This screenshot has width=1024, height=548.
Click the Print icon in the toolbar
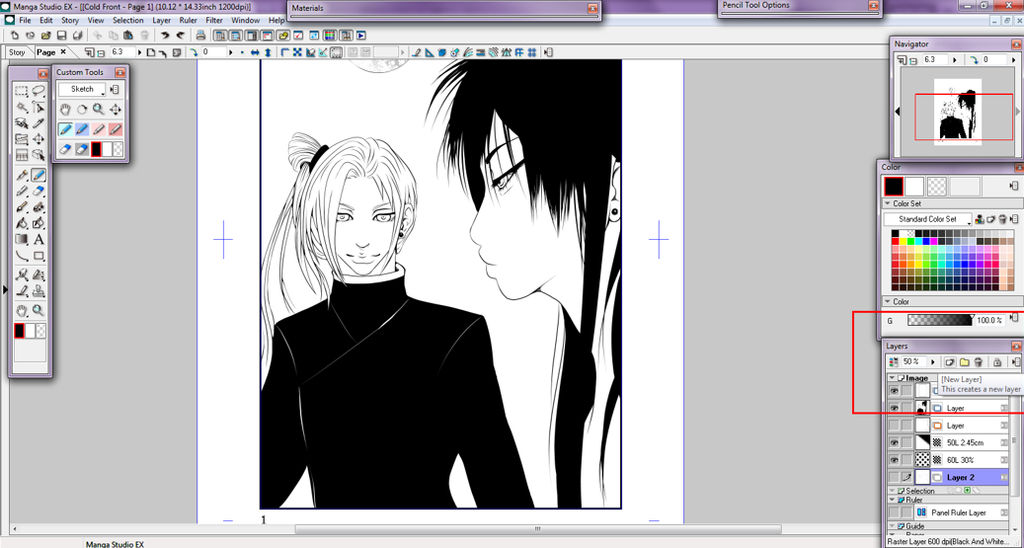pos(200,35)
